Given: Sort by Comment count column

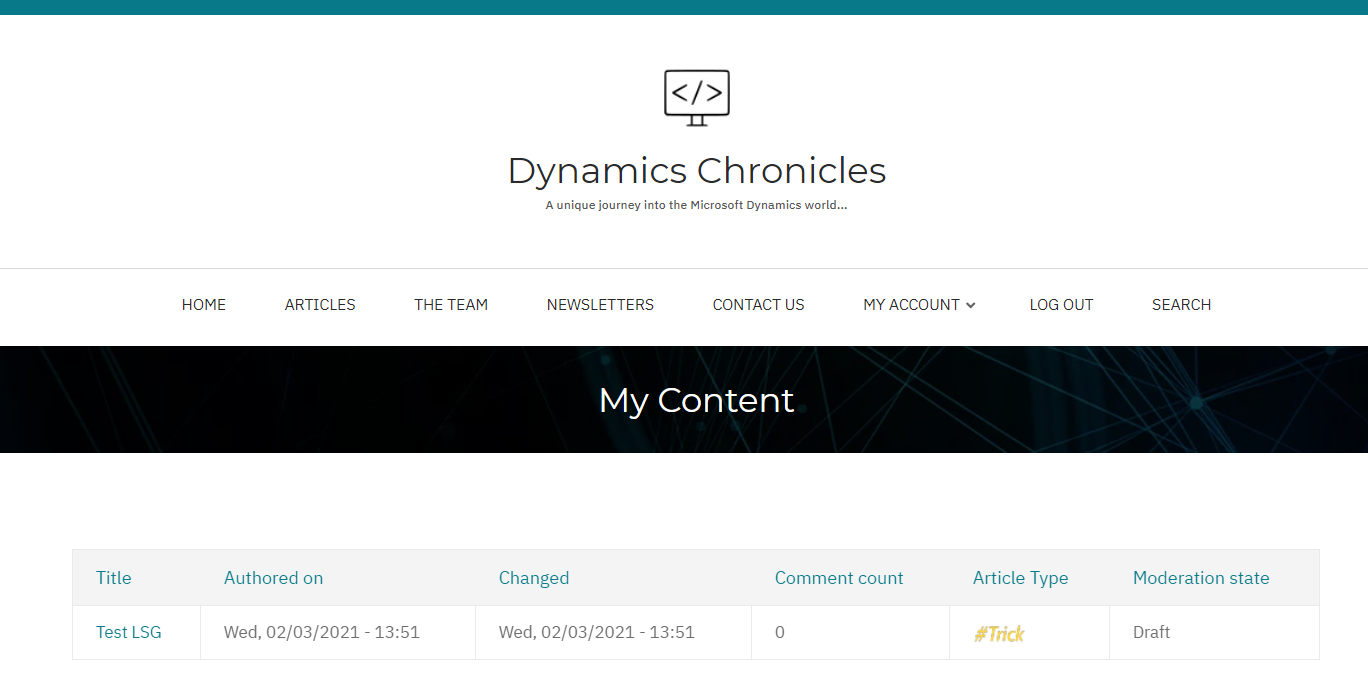Looking at the screenshot, I should [839, 578].
